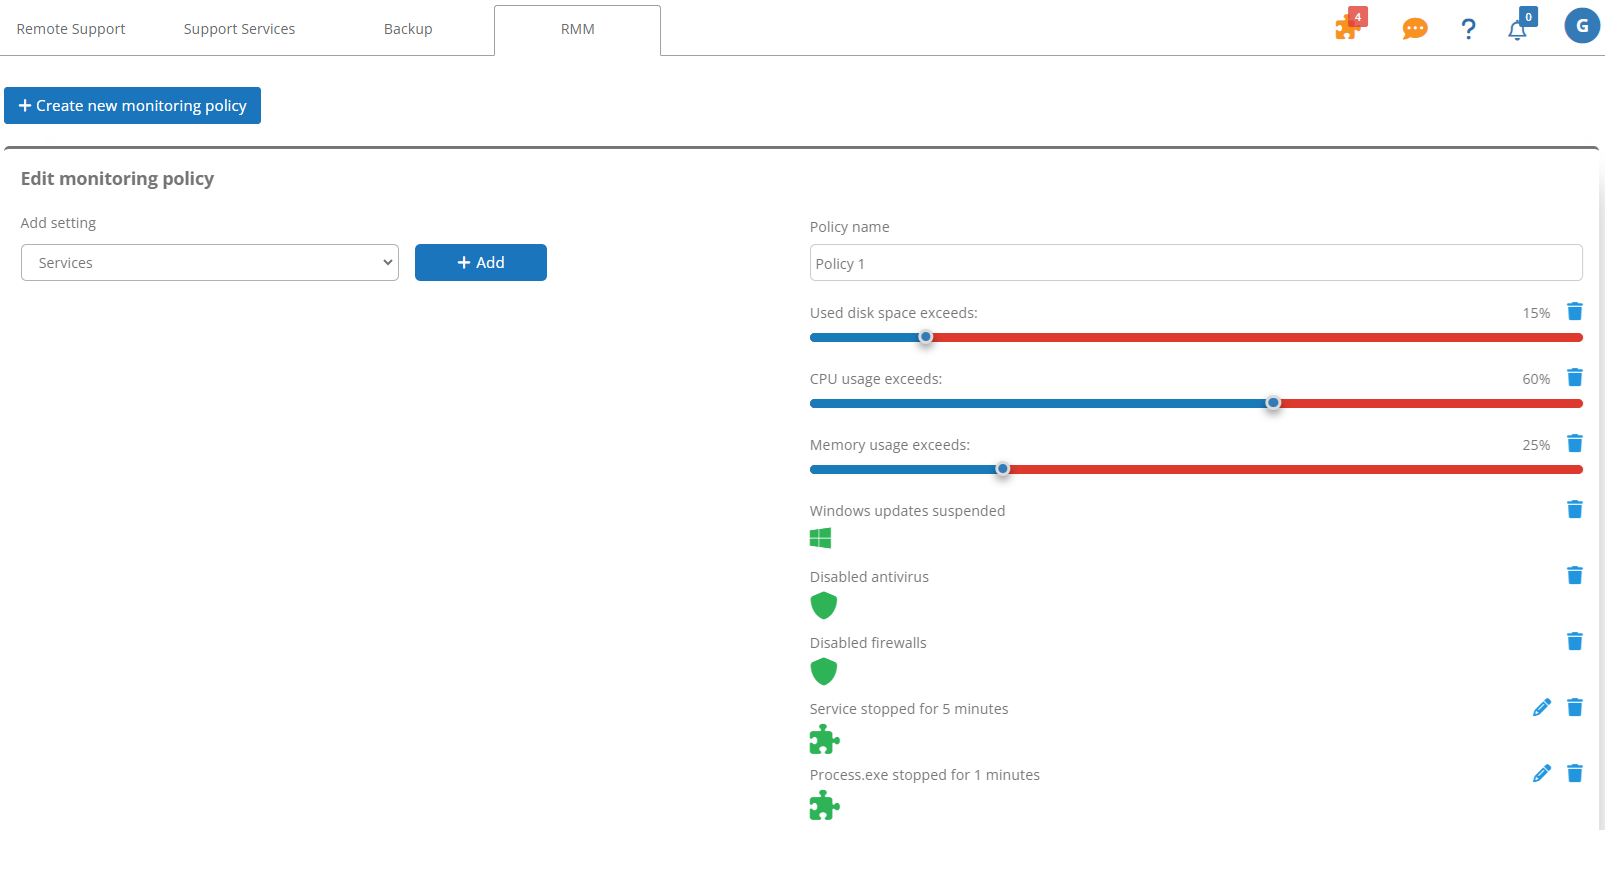Screen dimensions: 1605x872
Task: Open the help question mark icon
Action: click(1467, 29)
